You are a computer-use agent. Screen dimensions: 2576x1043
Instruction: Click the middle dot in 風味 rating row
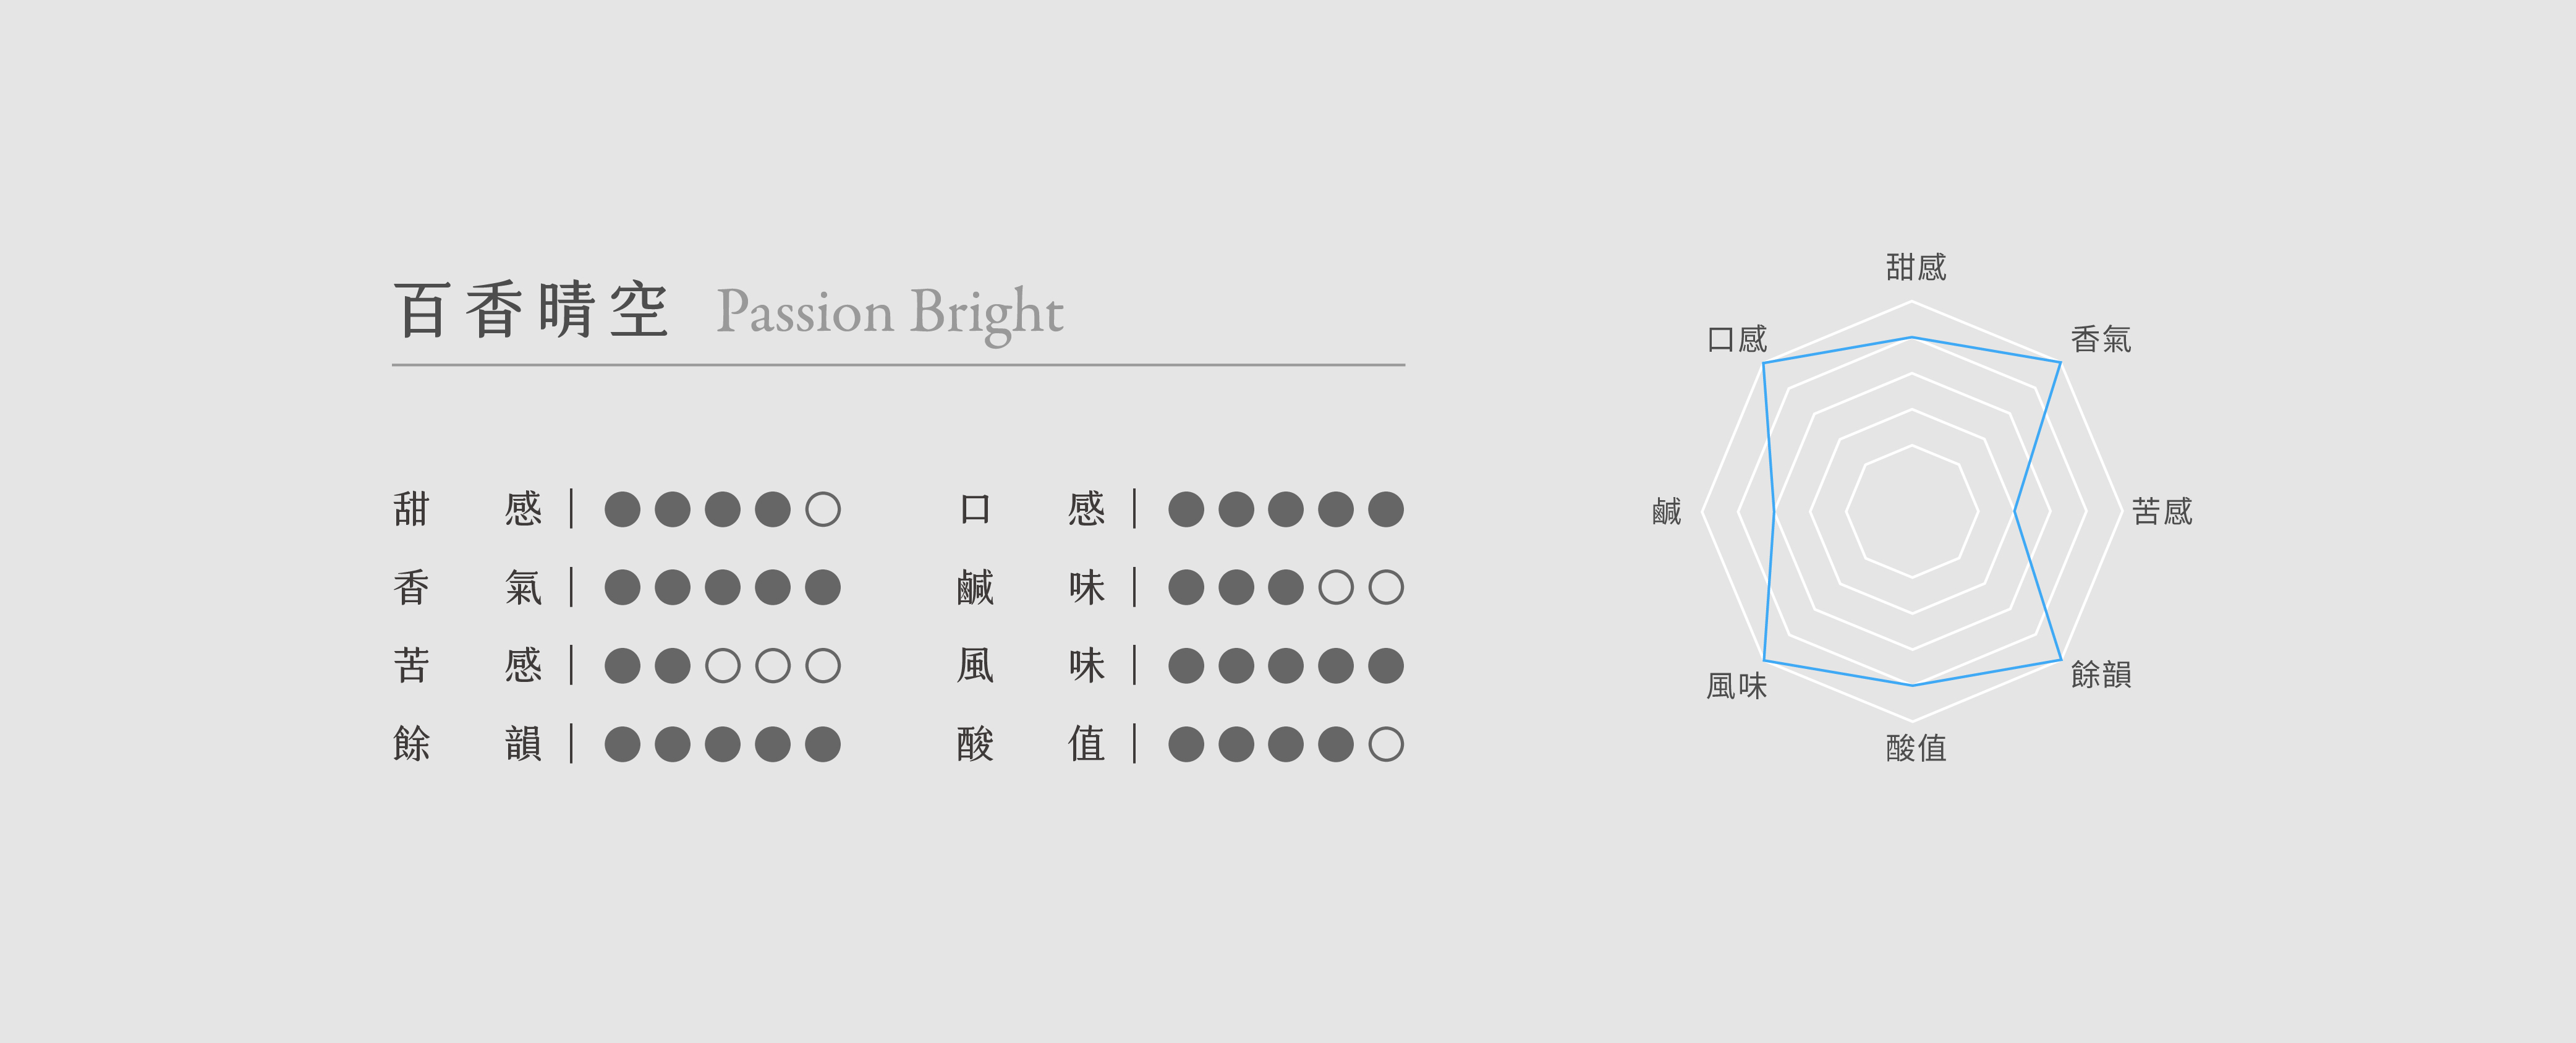(1286, 666)
